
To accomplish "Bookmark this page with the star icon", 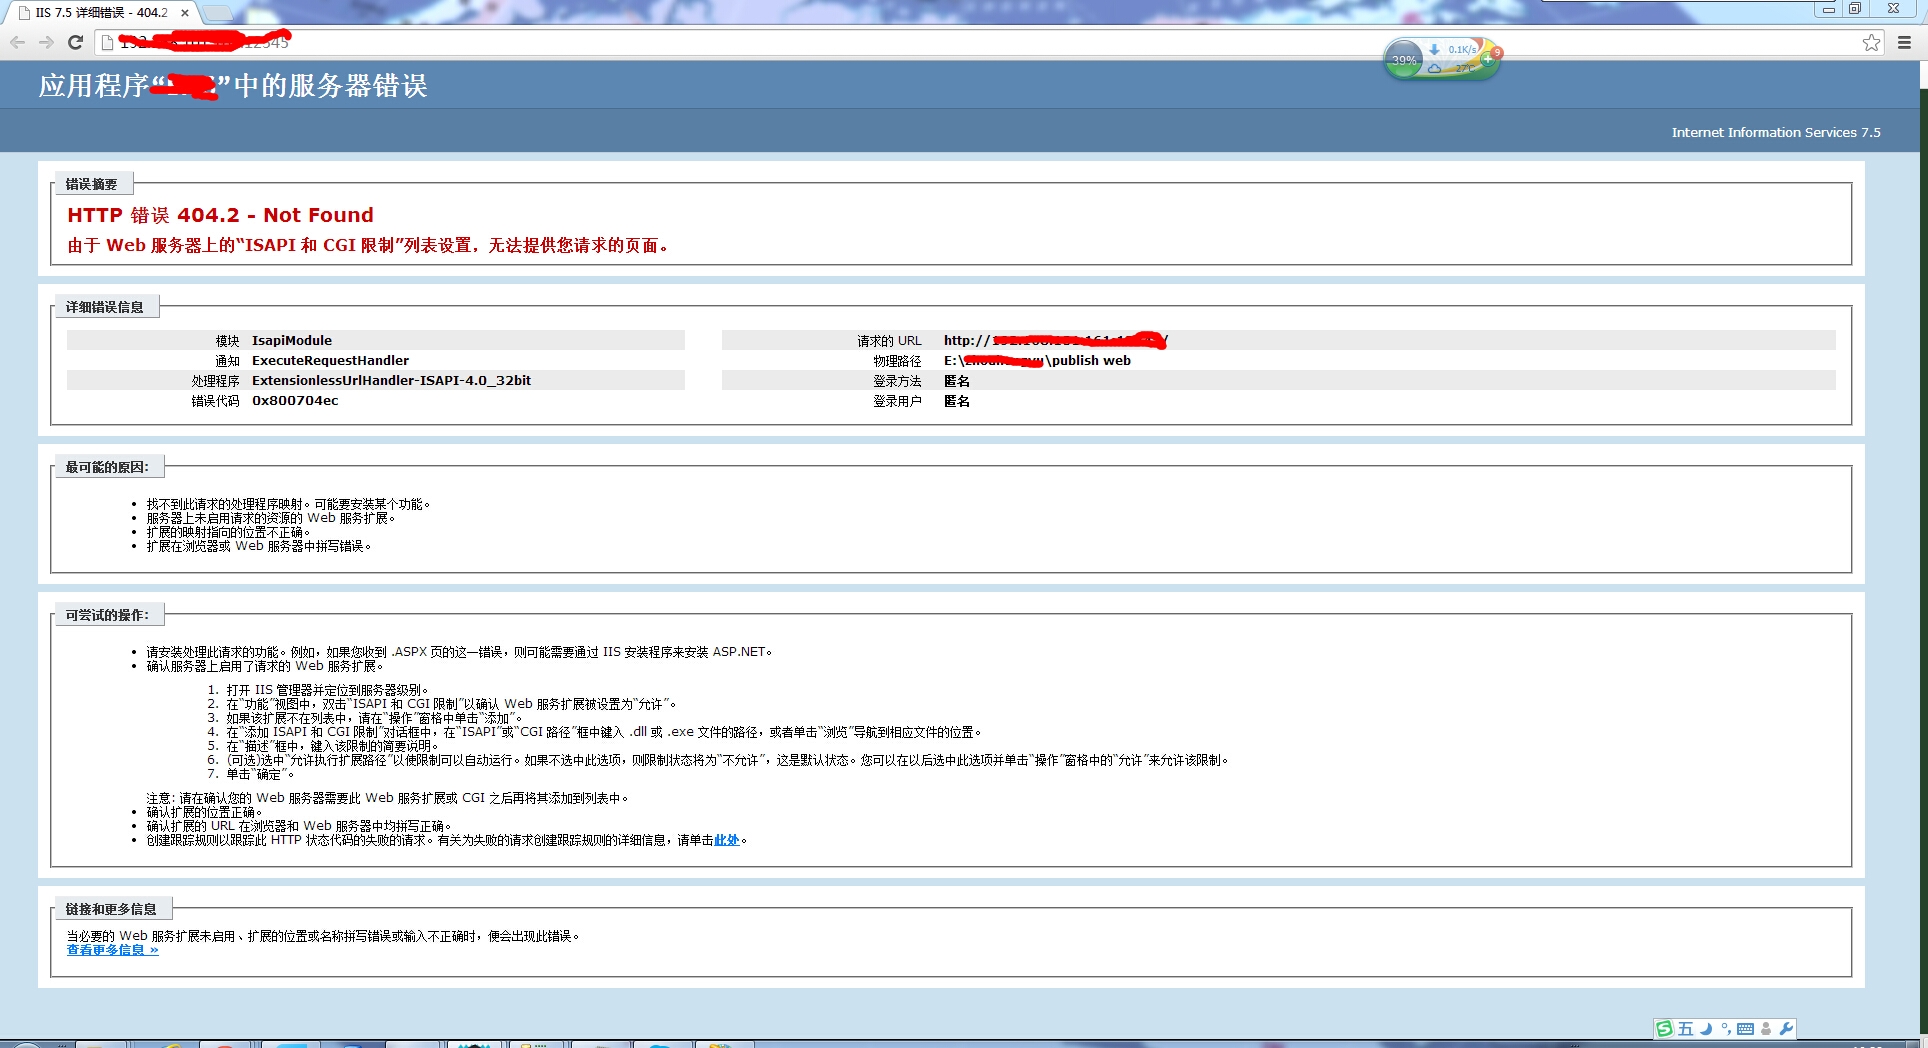I will point(1871,42).
